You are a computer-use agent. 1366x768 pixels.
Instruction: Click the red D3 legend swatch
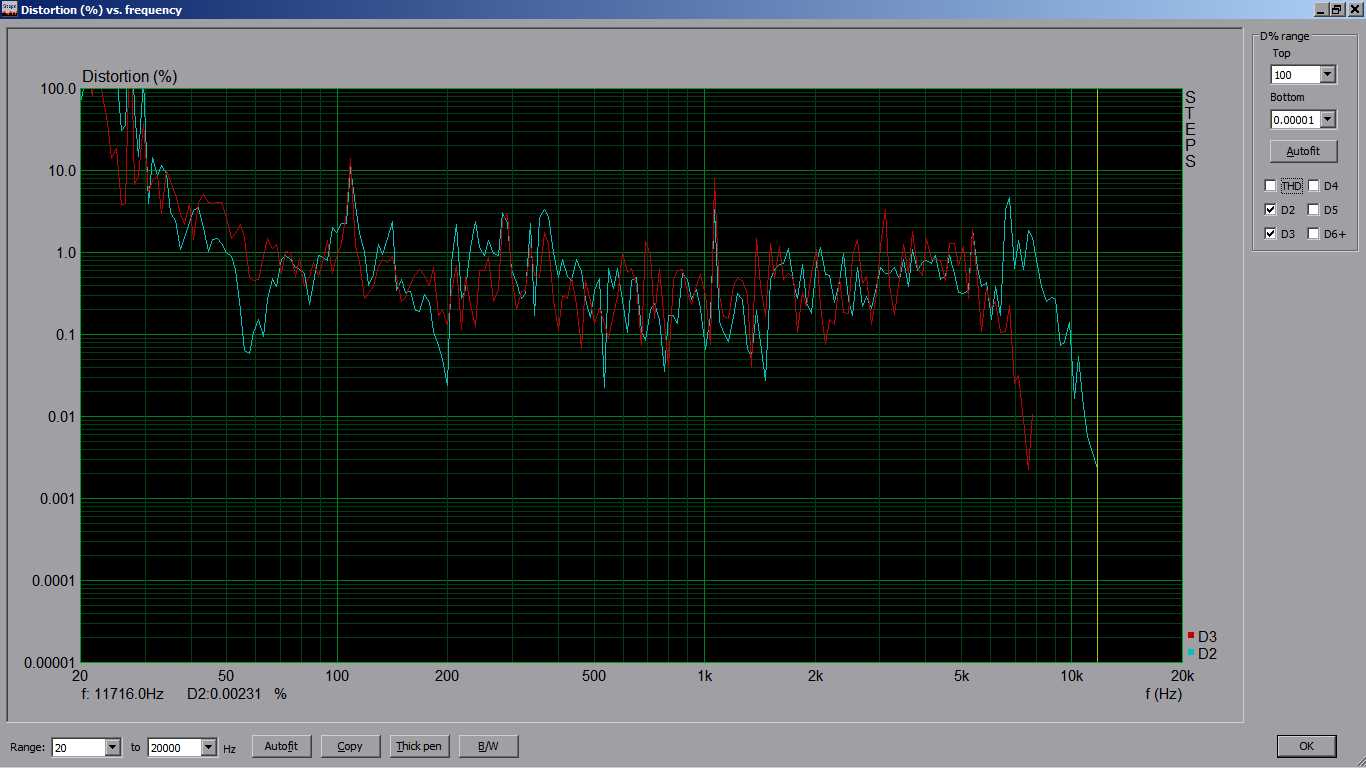pos(1191,636)
